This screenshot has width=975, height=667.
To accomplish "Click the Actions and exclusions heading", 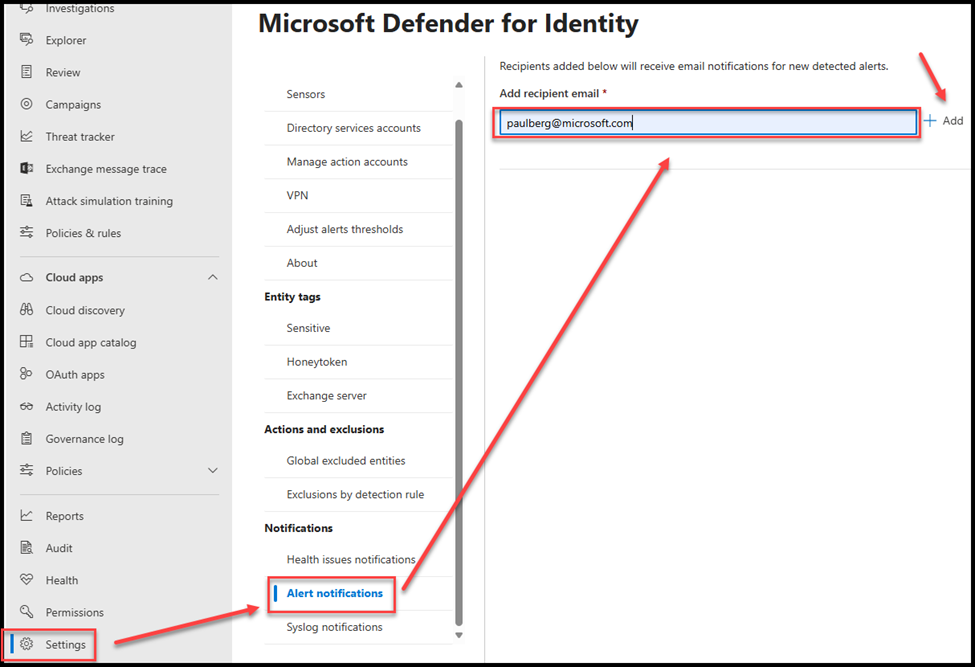I will 324,429.
